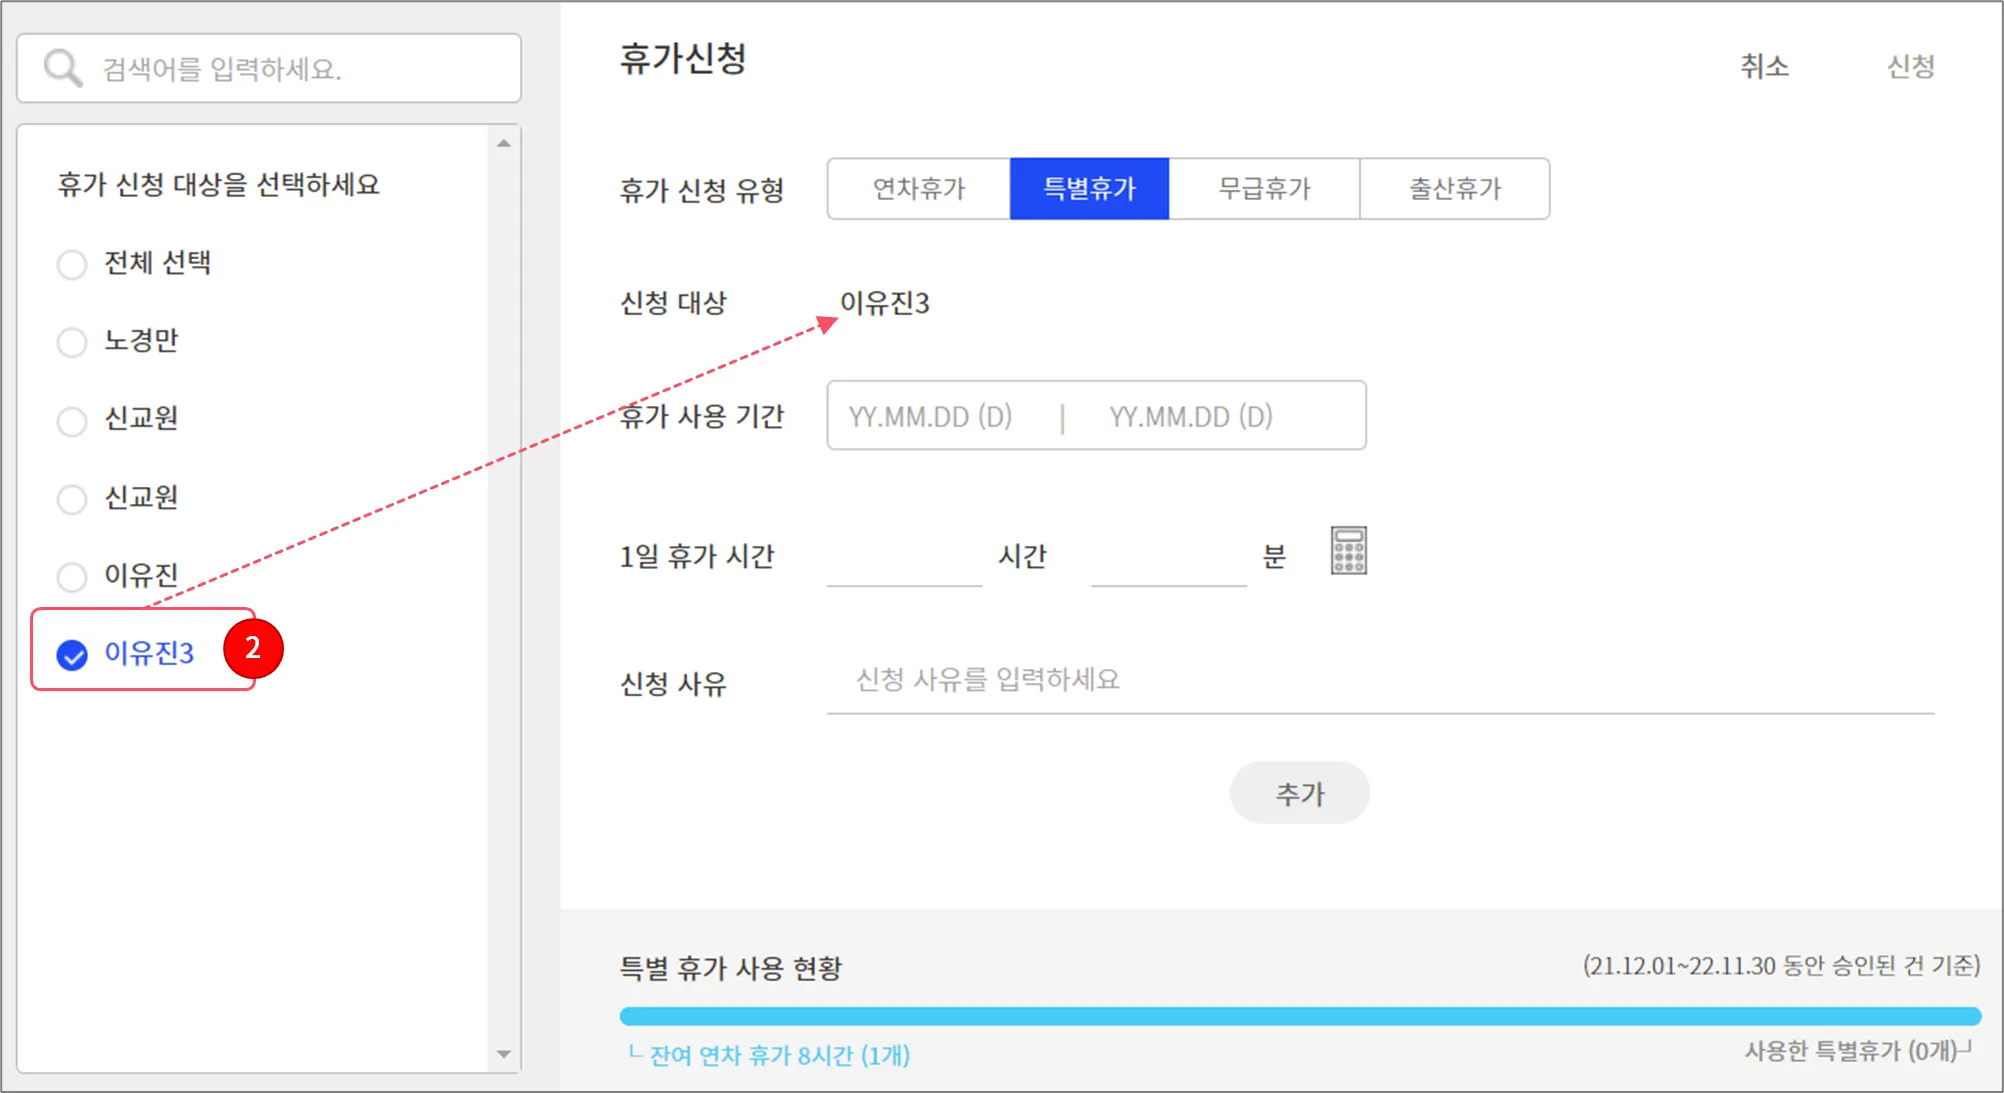The width and height of the screenshot is (2004, 1093).
Task: Select the 이유진 radio button
Action: (x=72, y=577)
